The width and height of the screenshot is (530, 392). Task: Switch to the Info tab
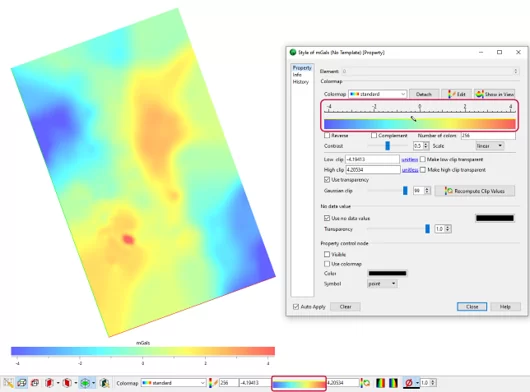(x=297, y=75)
